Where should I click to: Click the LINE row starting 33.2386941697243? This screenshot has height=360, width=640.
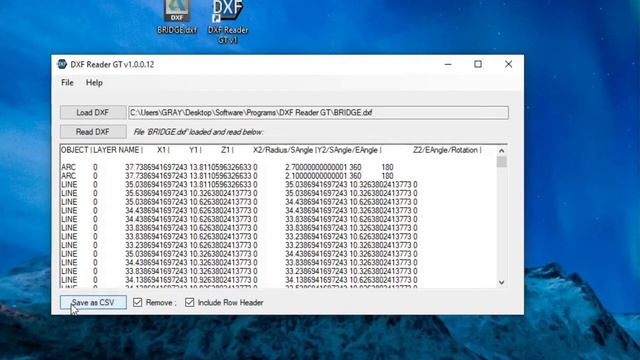click(239, 245)
